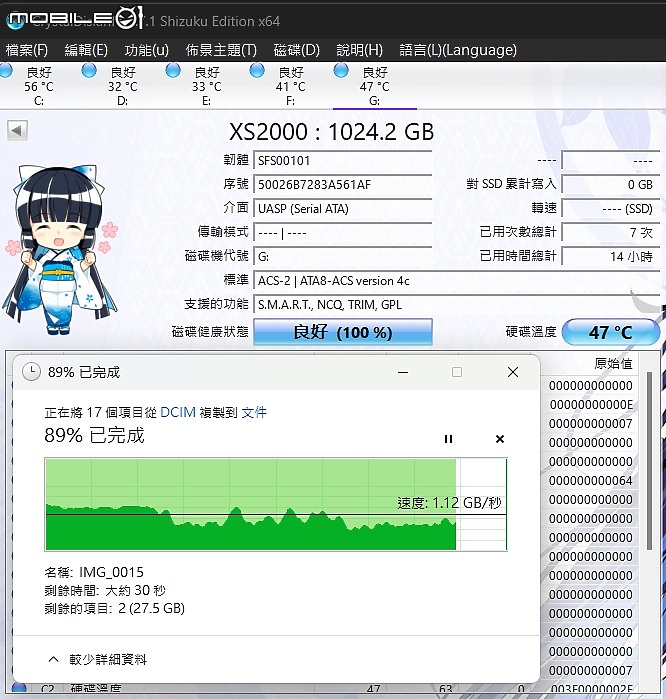Viewport: 666px width, 699px height.
Task: Select drive E: at 33 °C
Action: click(206, 86)
